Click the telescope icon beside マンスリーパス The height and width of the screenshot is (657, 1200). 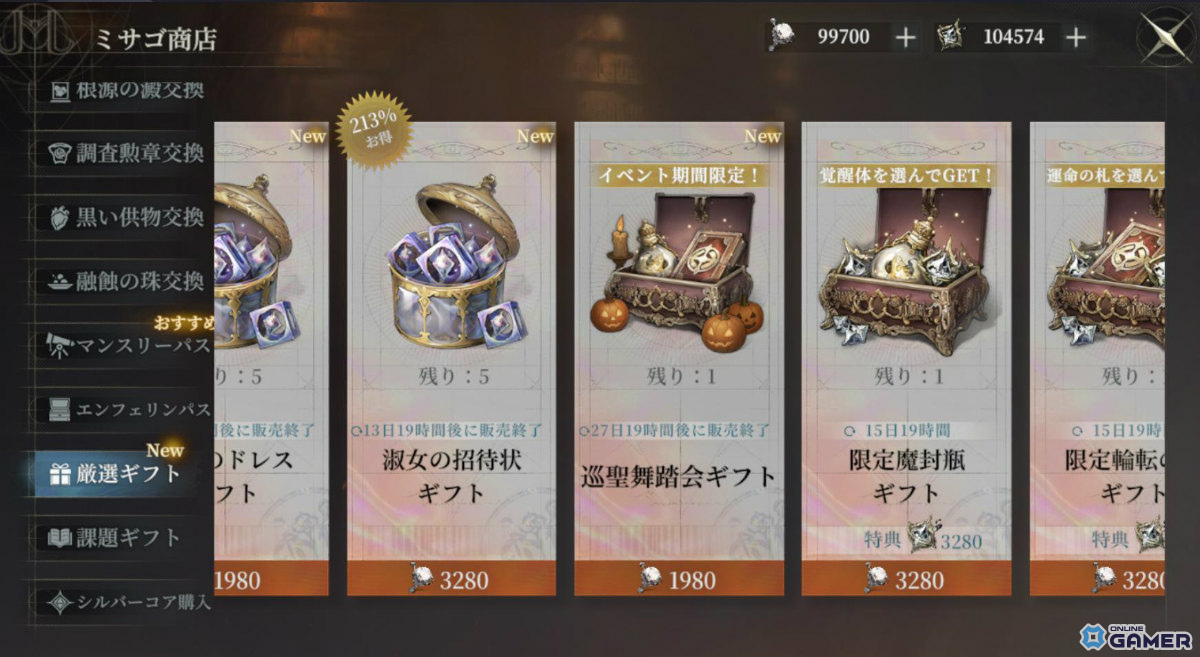(x=60, y=346)
